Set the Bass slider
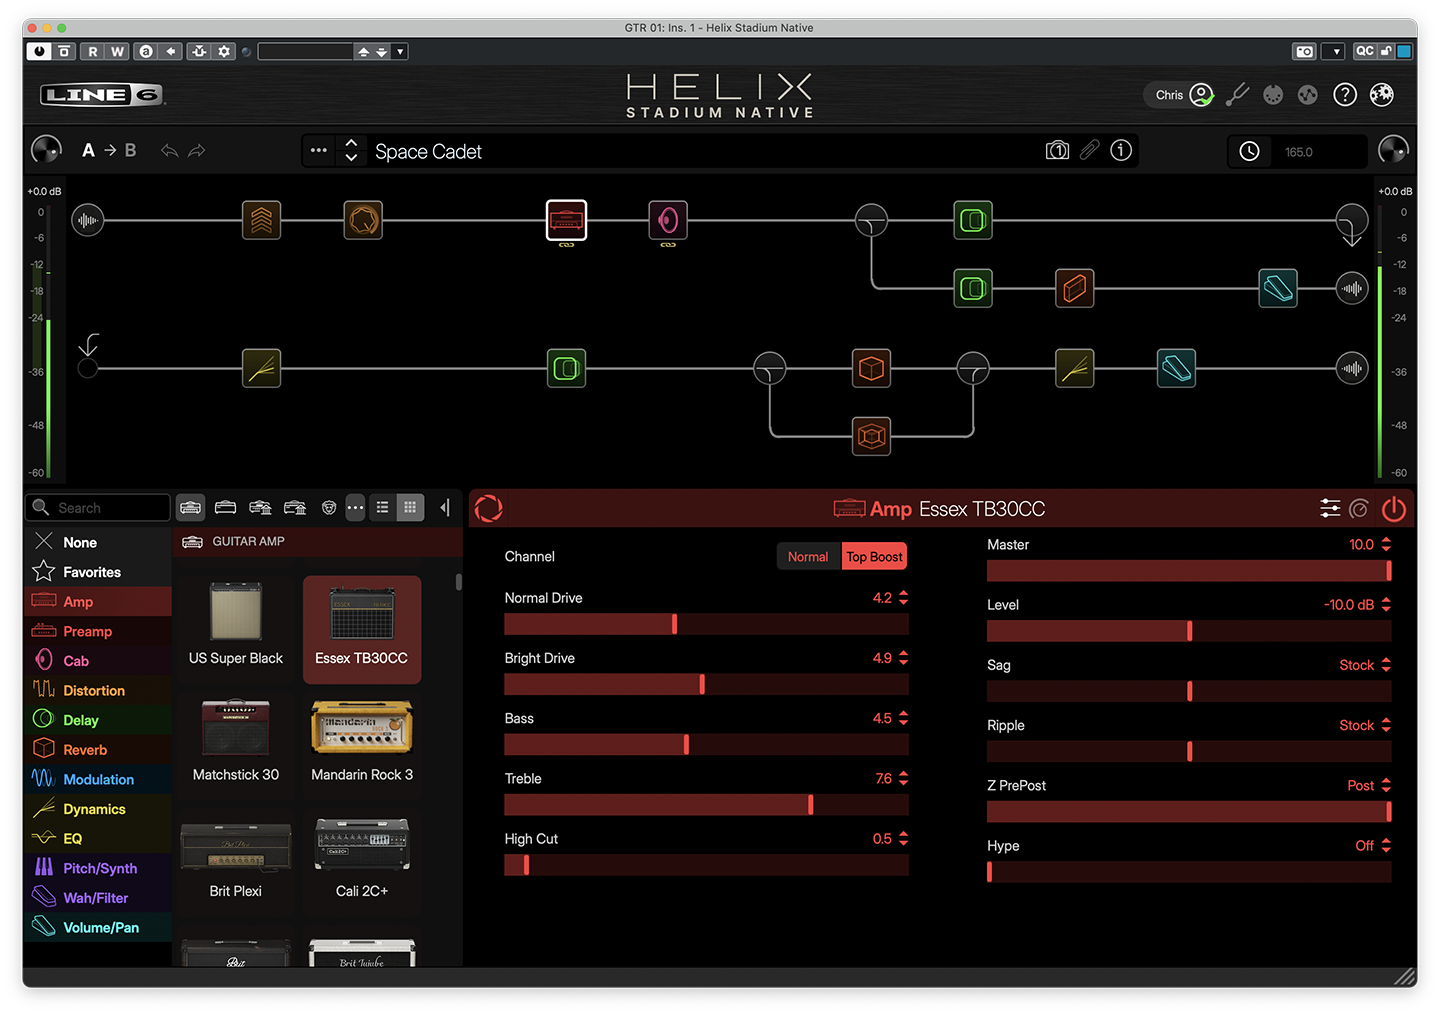The height and width of the screenshot is (1014, 1440). tap(706, 745)
